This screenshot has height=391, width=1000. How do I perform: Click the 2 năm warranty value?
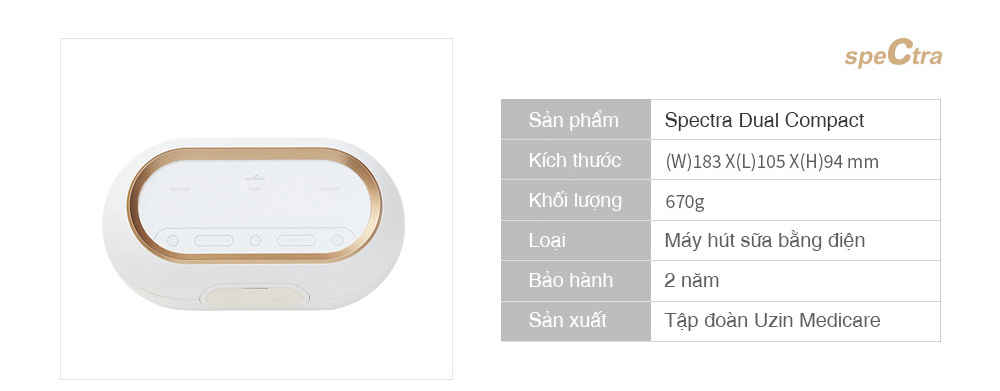point(692,281)
